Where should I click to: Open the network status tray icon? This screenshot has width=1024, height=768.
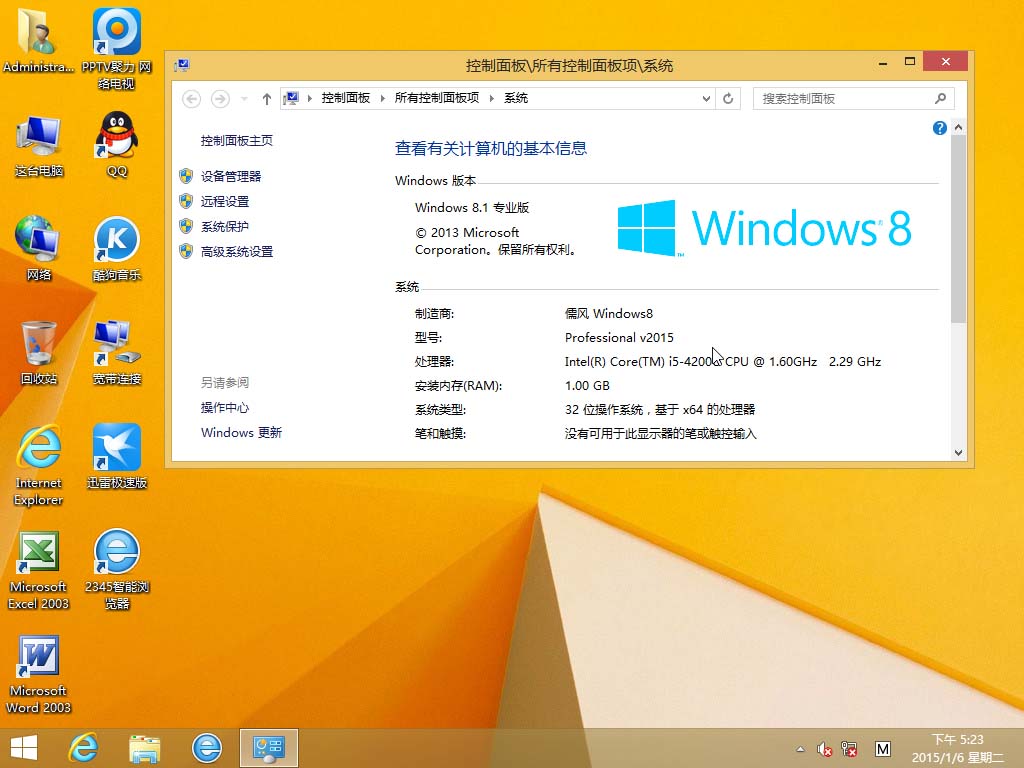849,749
